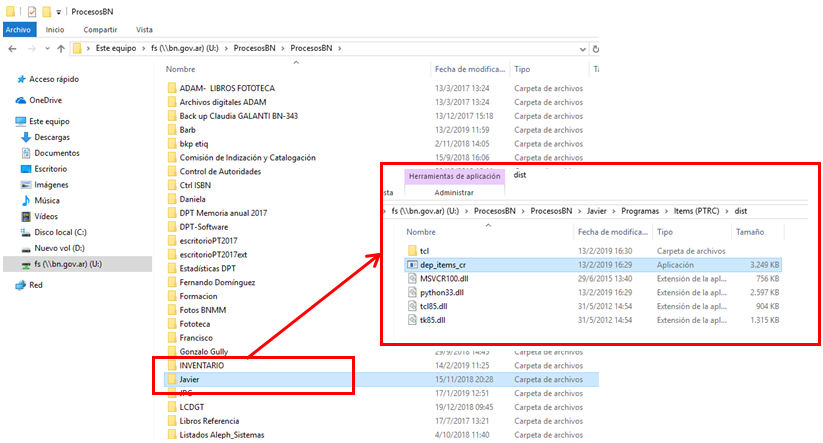823x443 pixels.
Task: Open Música in the sidebar
Action: coord(47,200)
